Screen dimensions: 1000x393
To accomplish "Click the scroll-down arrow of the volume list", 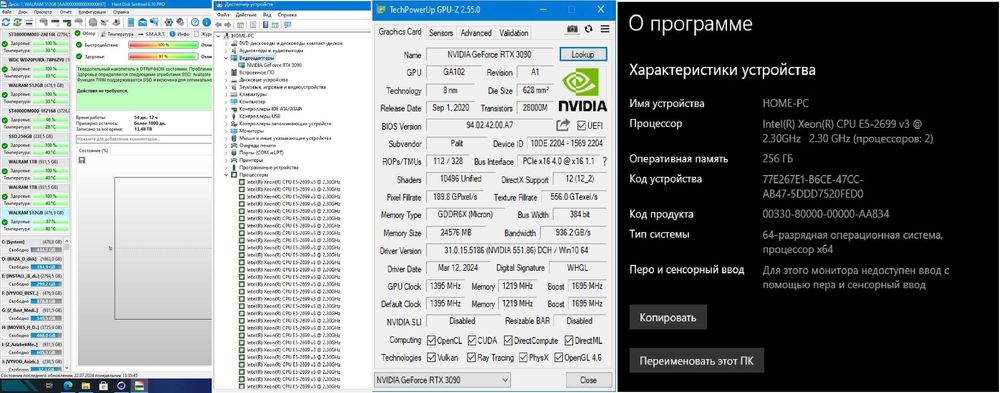I will point(67,367).
